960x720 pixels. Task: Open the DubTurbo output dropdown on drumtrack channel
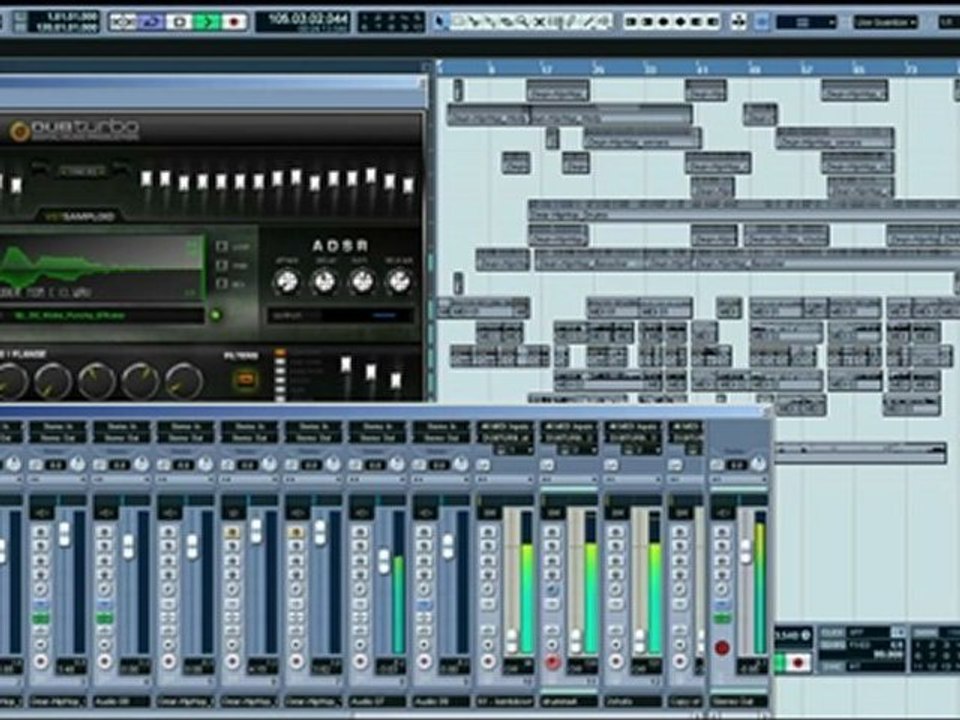[x=568, y=438]
